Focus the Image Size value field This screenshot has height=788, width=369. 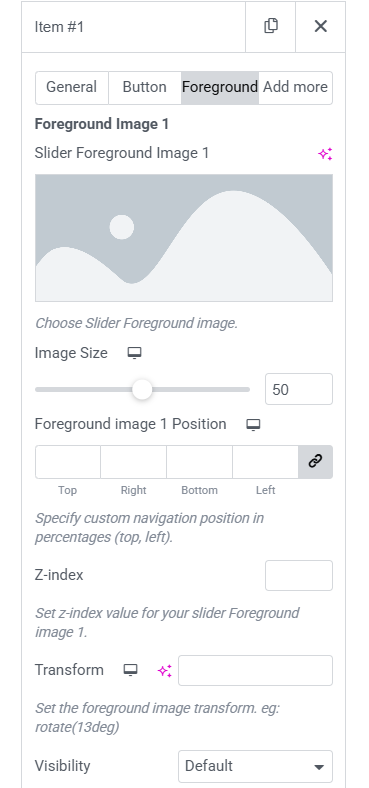(299, 389)
